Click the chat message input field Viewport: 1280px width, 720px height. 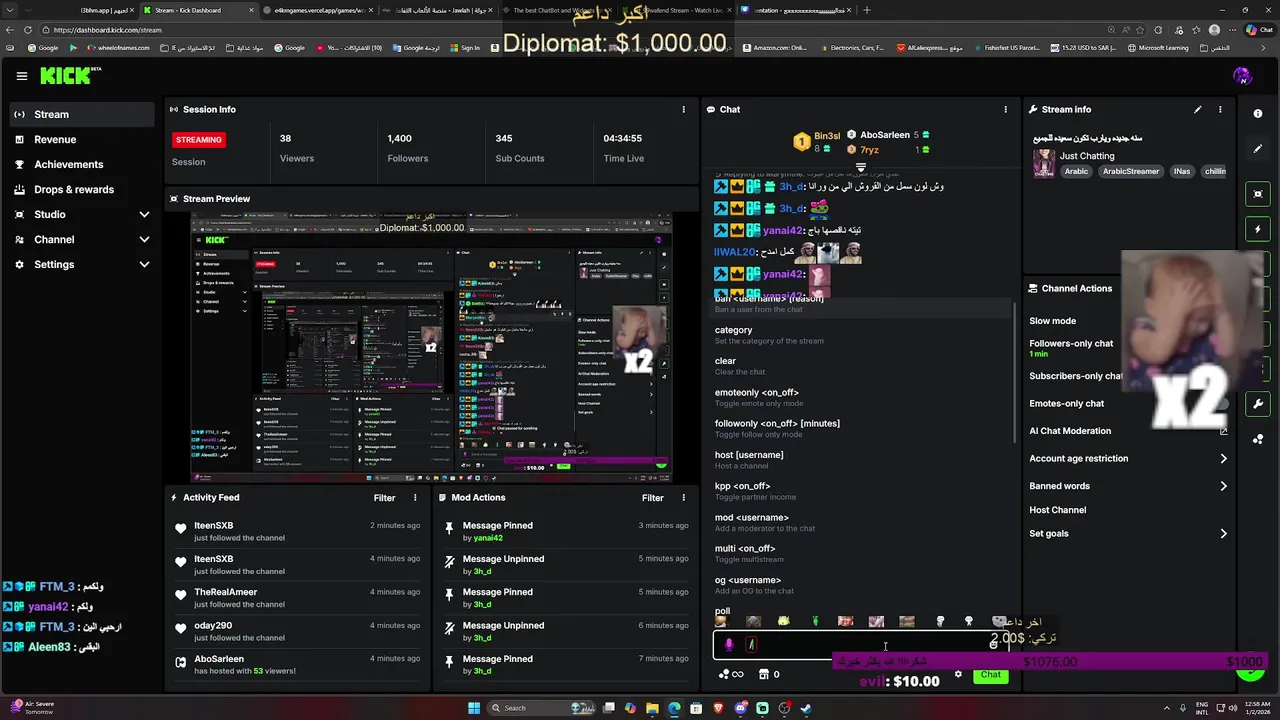pos(860,645)
